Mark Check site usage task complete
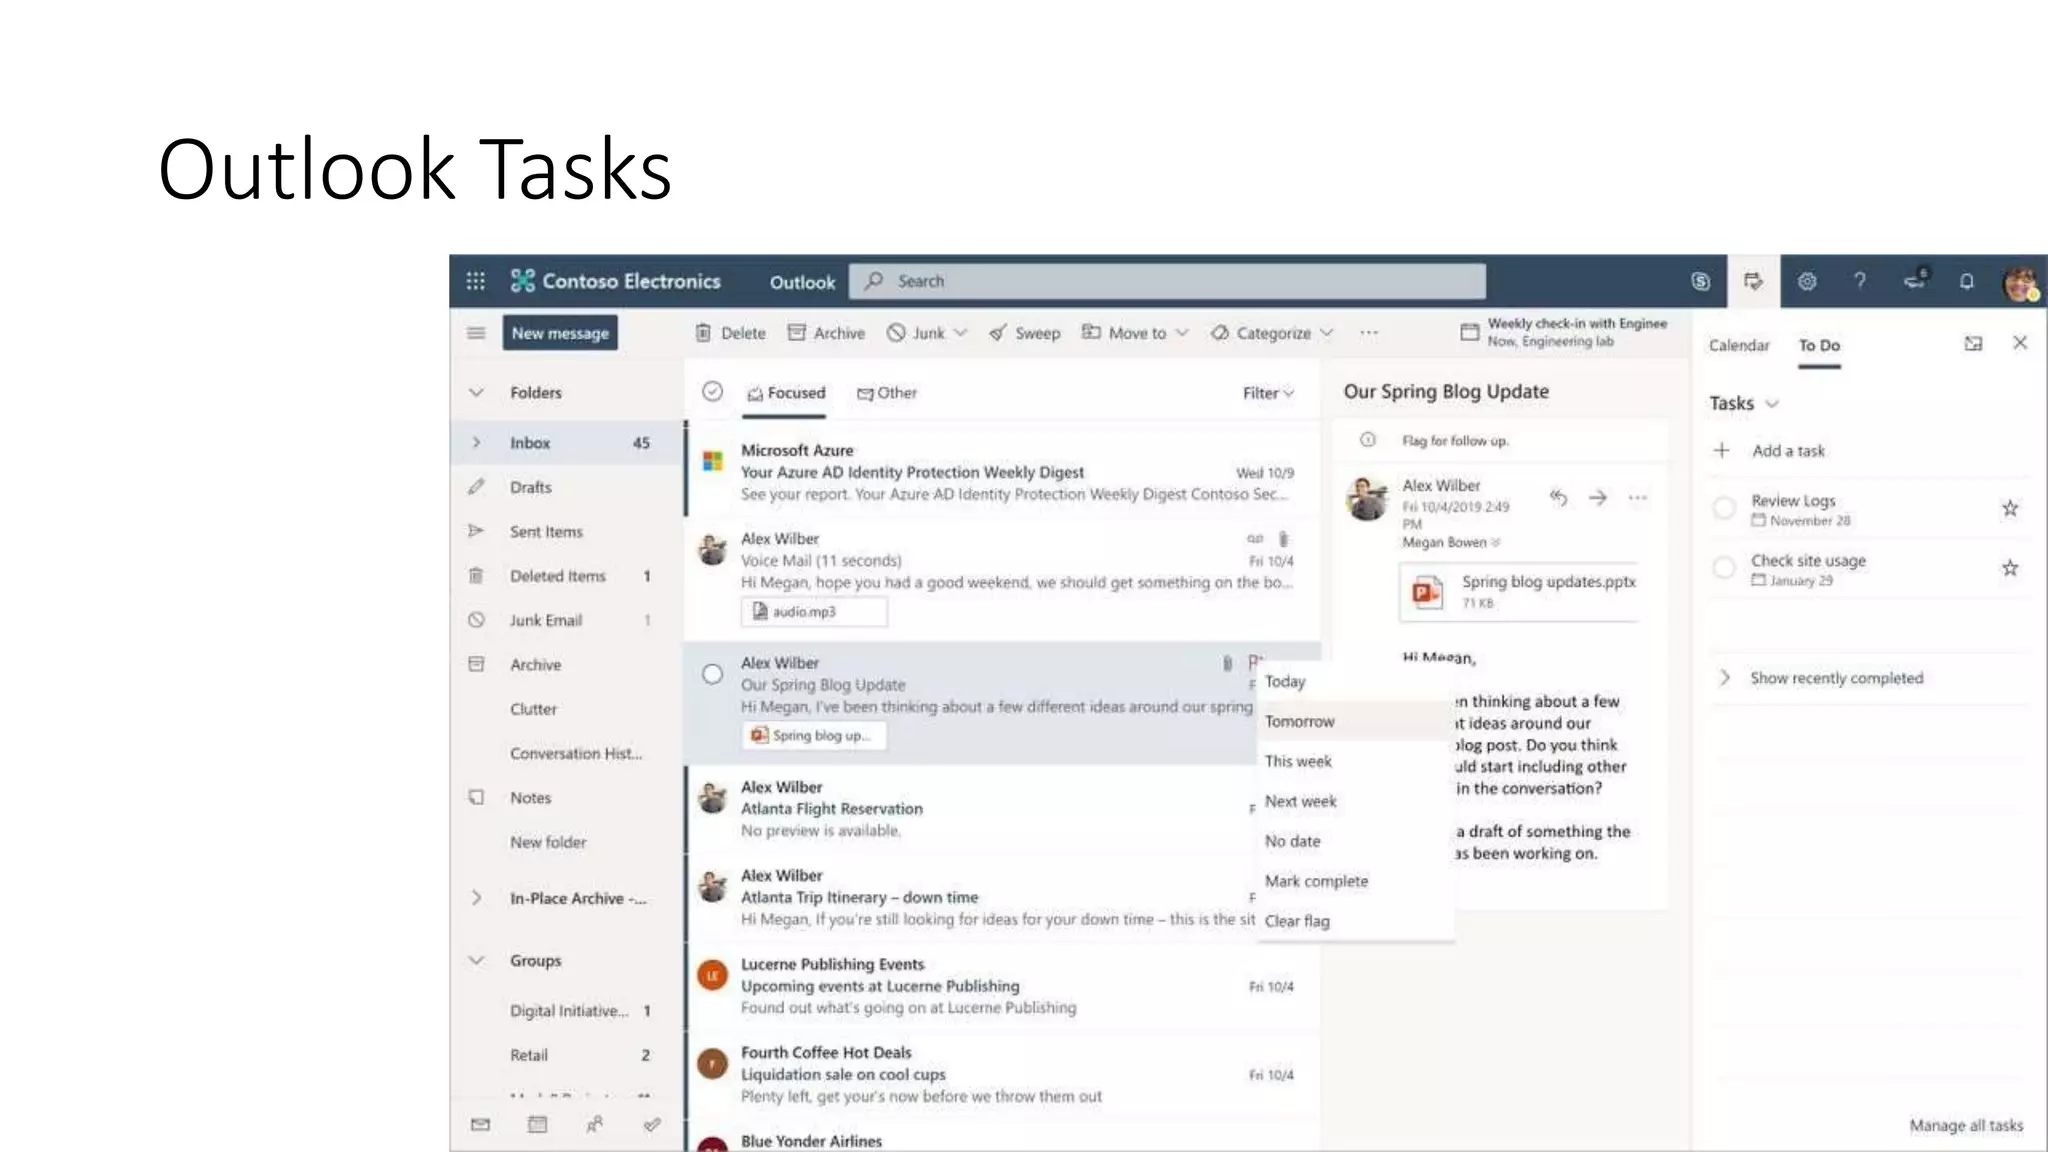Image resolution: width=2048 pixels, height=1152 pixels. (x=1724, y=569)
